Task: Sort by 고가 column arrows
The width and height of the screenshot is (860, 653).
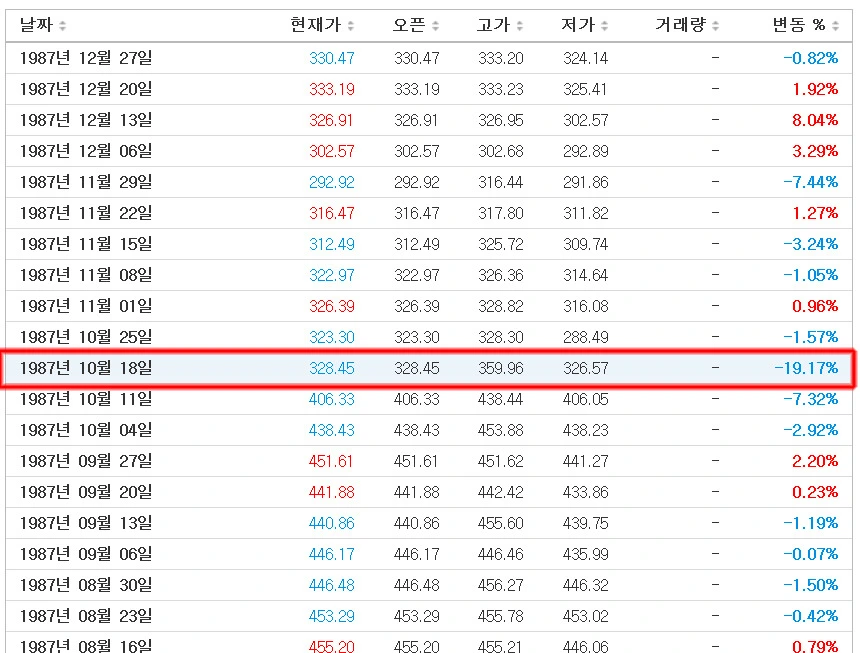Action: (520, 26)
